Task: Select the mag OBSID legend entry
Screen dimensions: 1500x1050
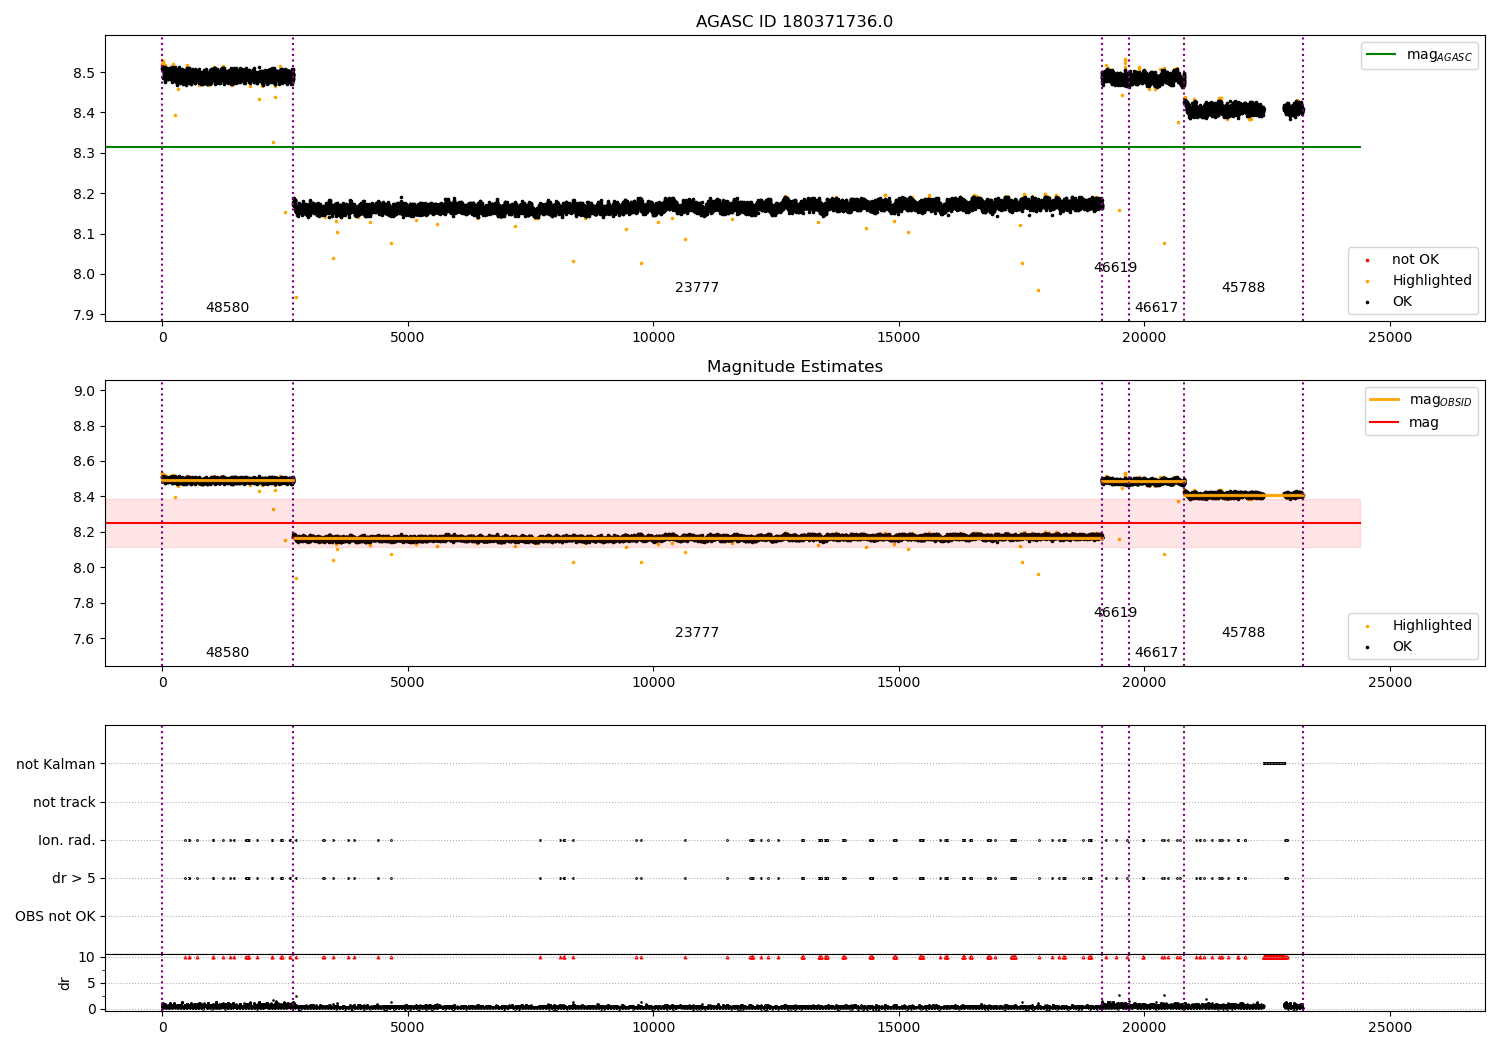Action: click(1421, 400)
